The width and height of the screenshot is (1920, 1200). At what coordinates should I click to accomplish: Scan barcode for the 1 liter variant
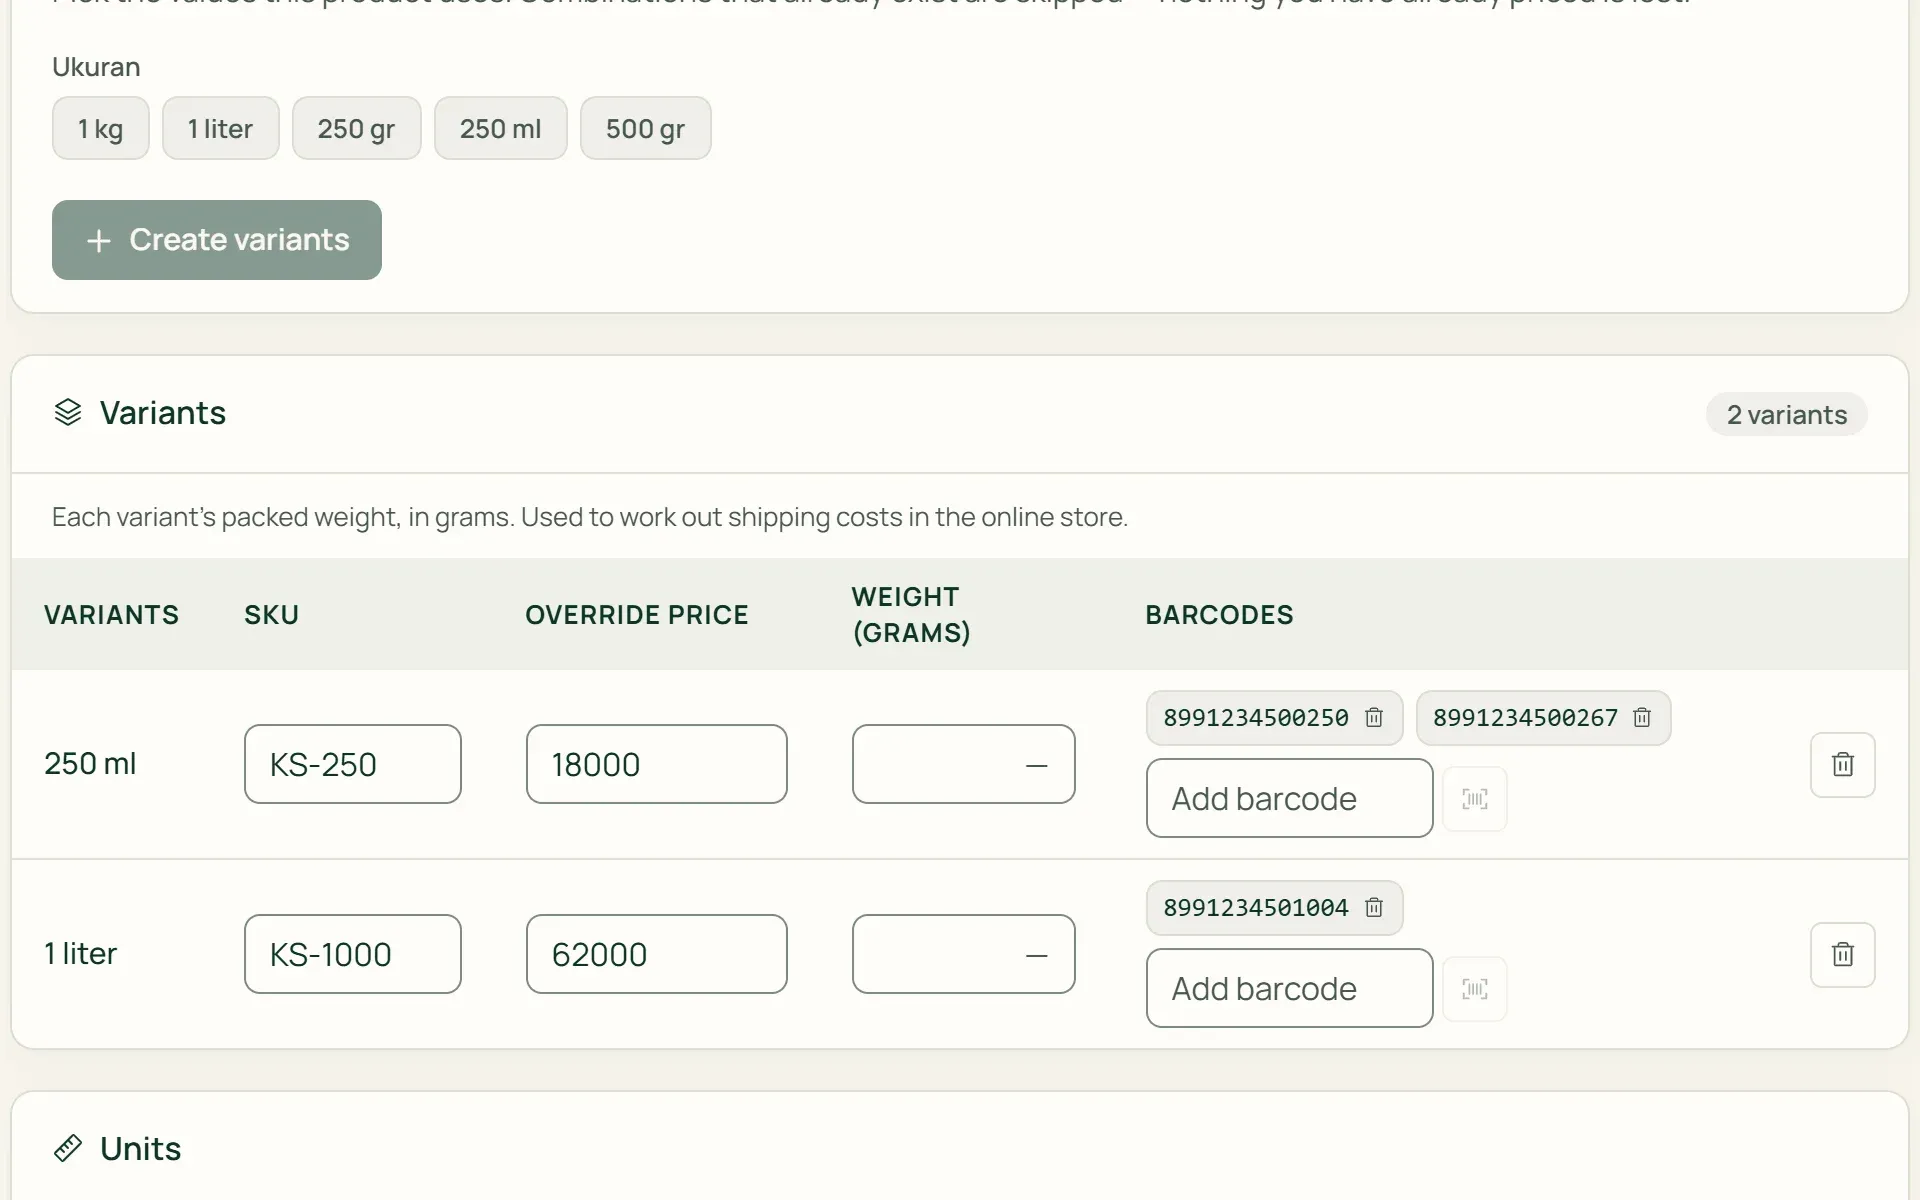tap(1475, 989)
